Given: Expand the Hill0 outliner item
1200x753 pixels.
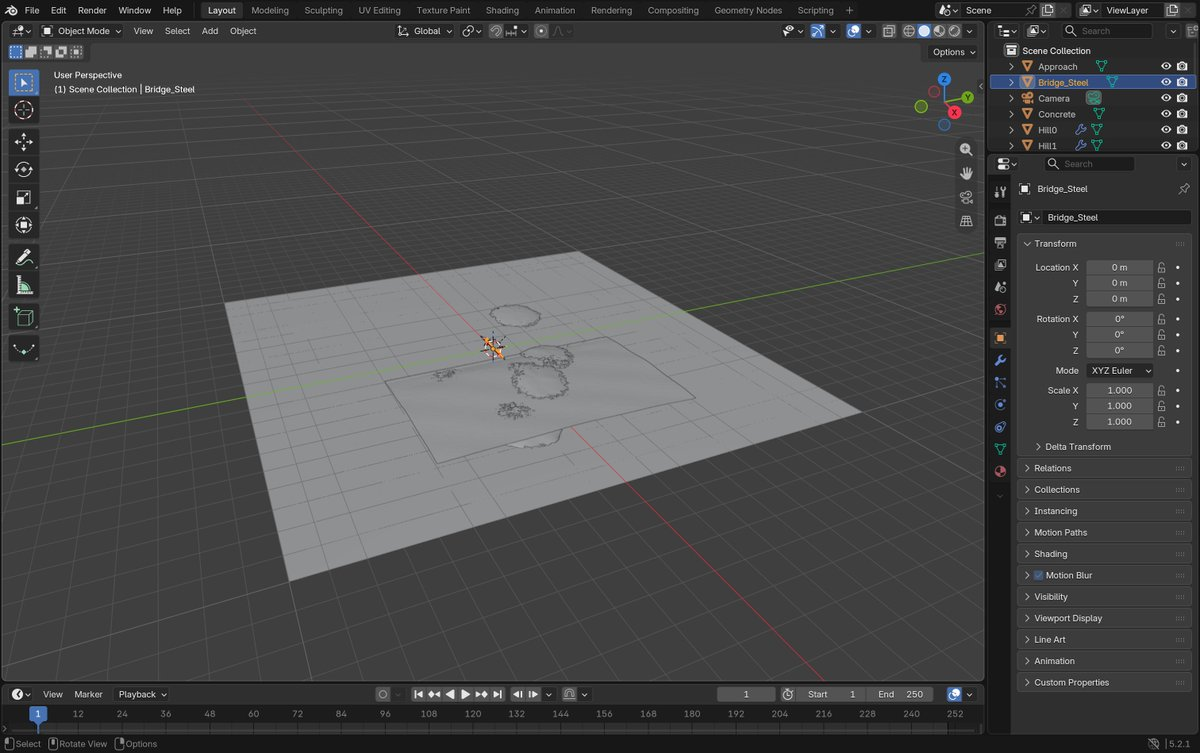Looking at the screenshot, I should tap(1012, 130).
